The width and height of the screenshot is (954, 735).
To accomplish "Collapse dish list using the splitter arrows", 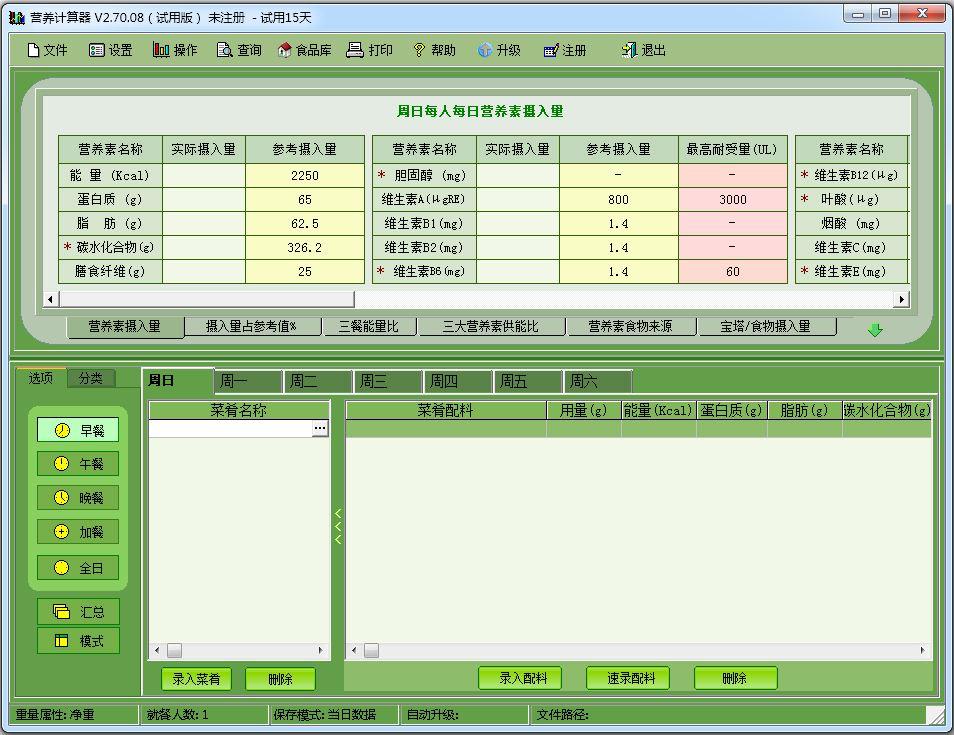I will [x=338, y=526].
